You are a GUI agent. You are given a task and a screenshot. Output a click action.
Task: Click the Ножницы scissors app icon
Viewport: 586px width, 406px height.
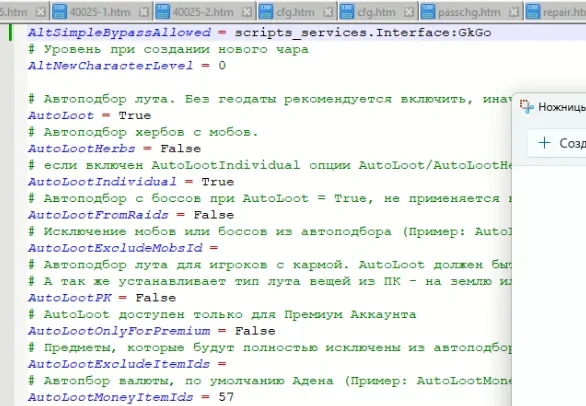(x=527, y=107)
